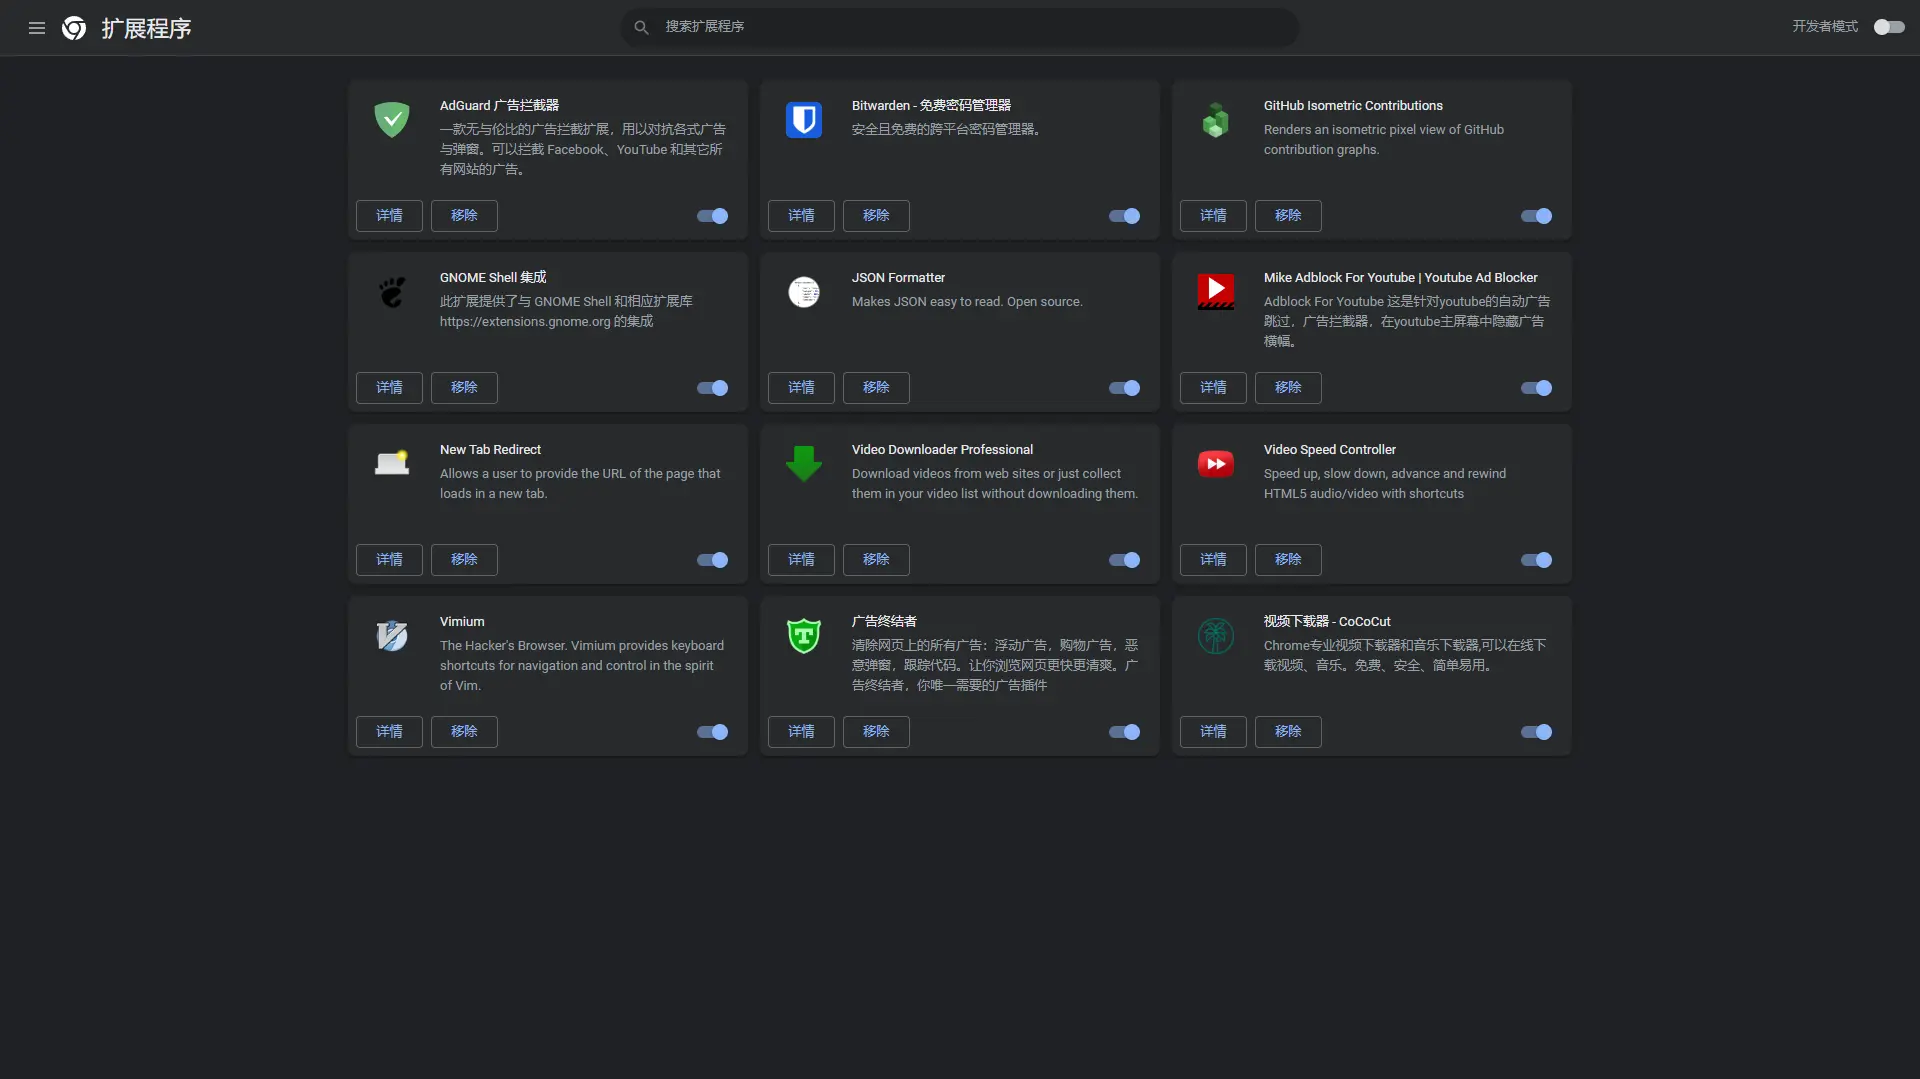The width and height of the screenshot is (1920, 1079).
Task: Remove the New Tab Redirect extension
Action: click(x=464, y=560)
